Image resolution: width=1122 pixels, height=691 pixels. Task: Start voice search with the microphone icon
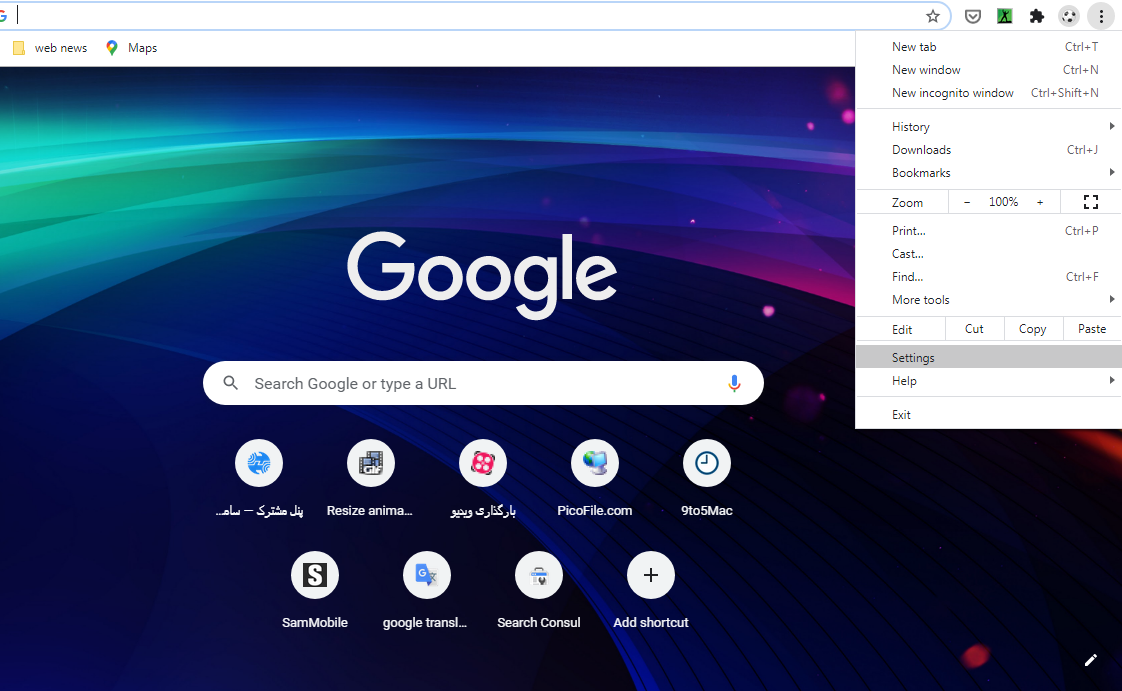(733, 383)
